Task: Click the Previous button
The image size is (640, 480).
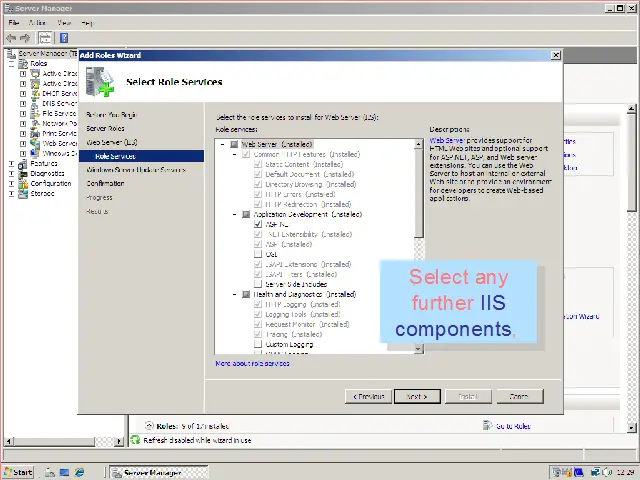Action: [x=369, y=396]
